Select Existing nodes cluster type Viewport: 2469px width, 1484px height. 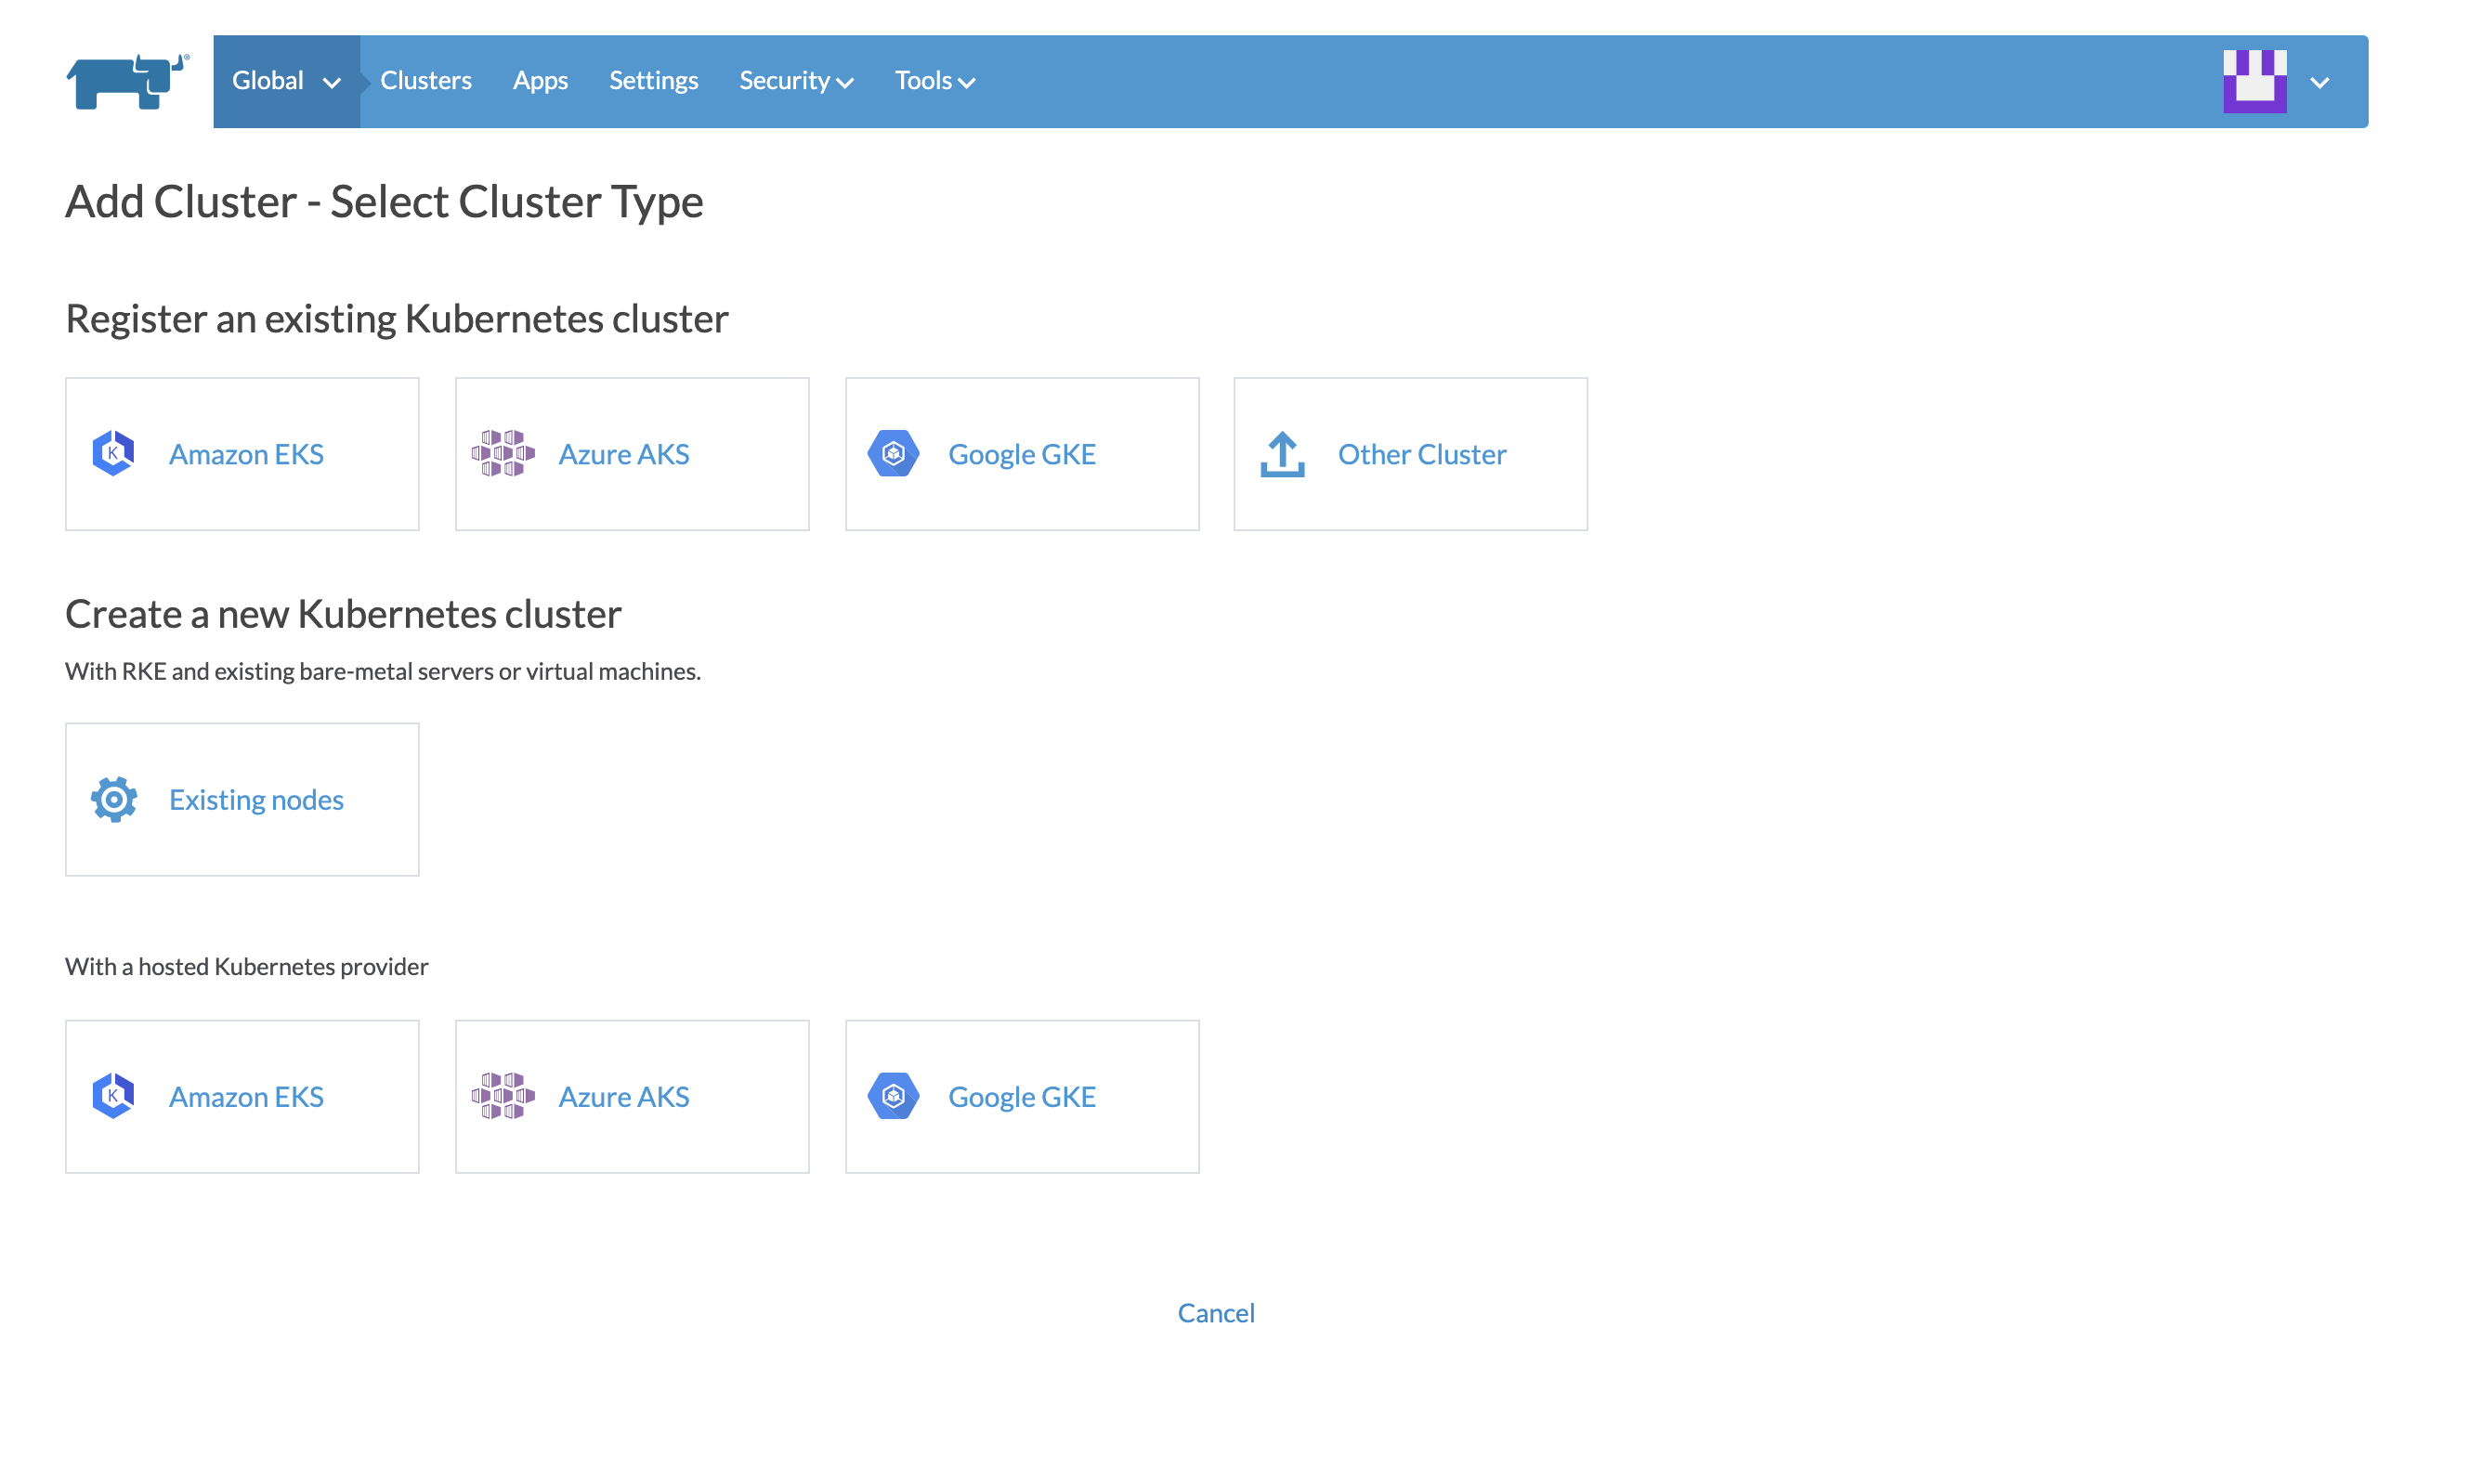(242, 798)
